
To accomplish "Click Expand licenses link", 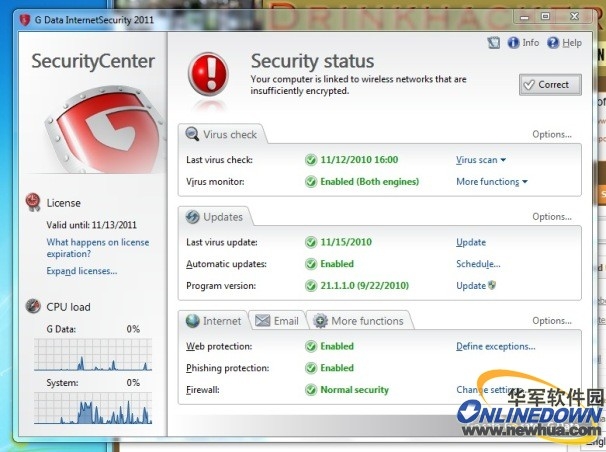I will tap(82, 271).
